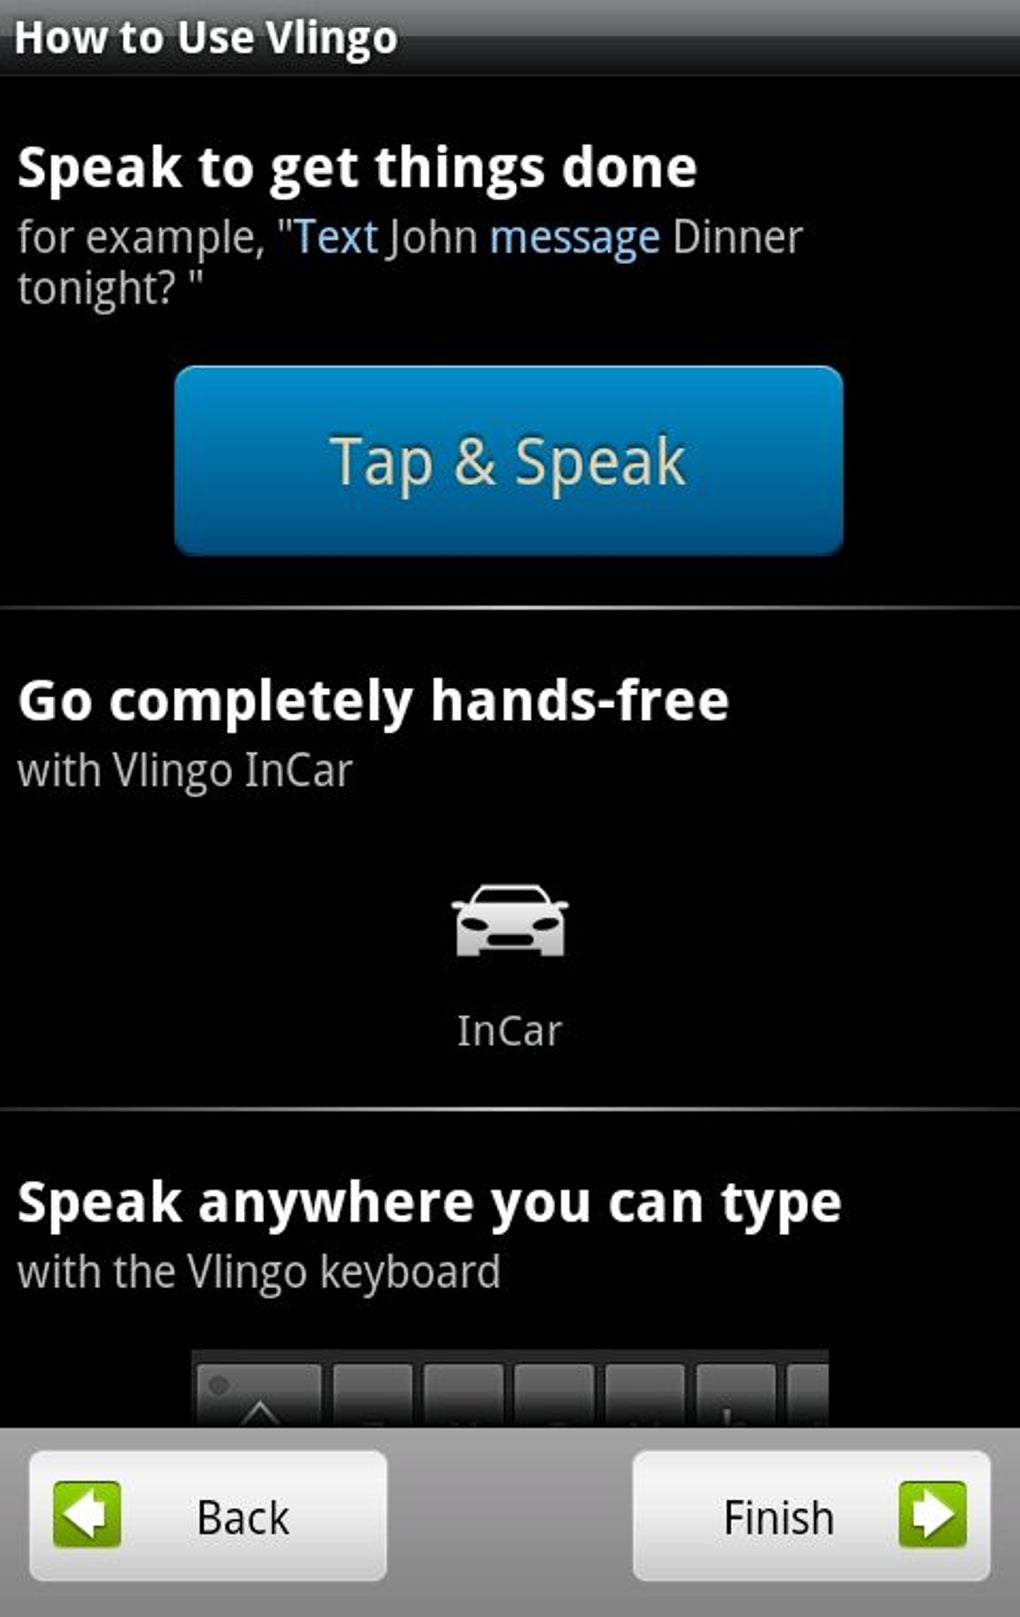Select the "Speak anywhere you can type" heading
The width and height of the screenshot is (1020, 1617).
[x=429, y=1203]
